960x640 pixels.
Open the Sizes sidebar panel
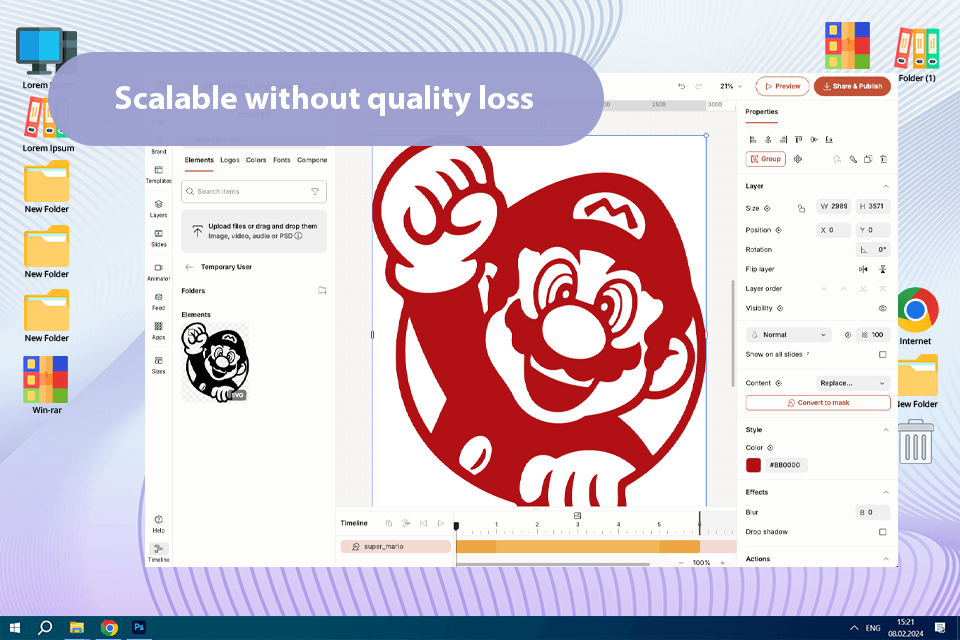tap(159, 366)
